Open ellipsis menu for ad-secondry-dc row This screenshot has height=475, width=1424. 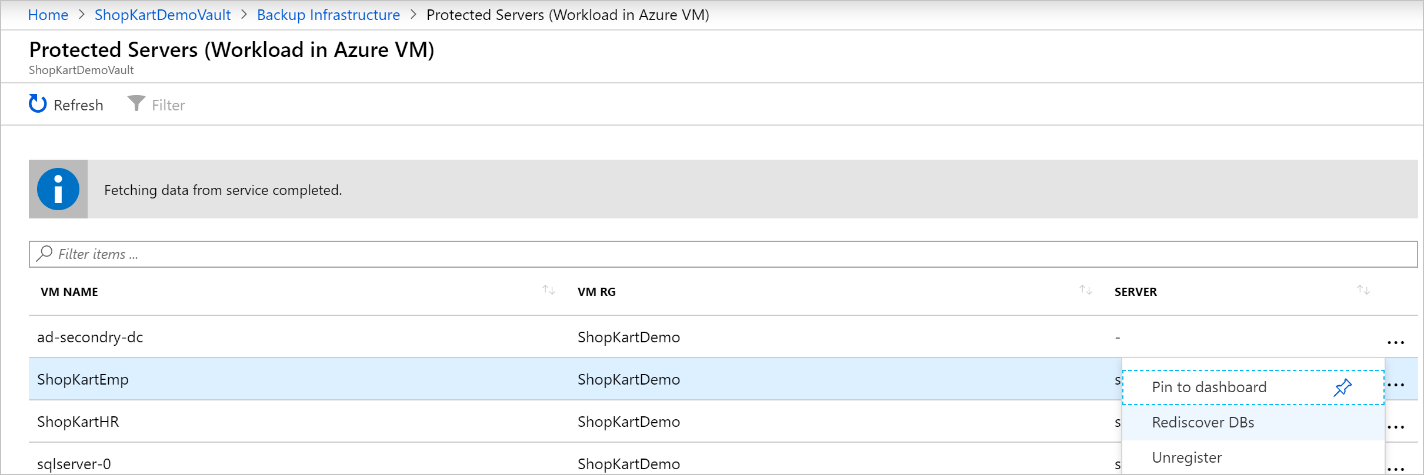point(1398,340)
